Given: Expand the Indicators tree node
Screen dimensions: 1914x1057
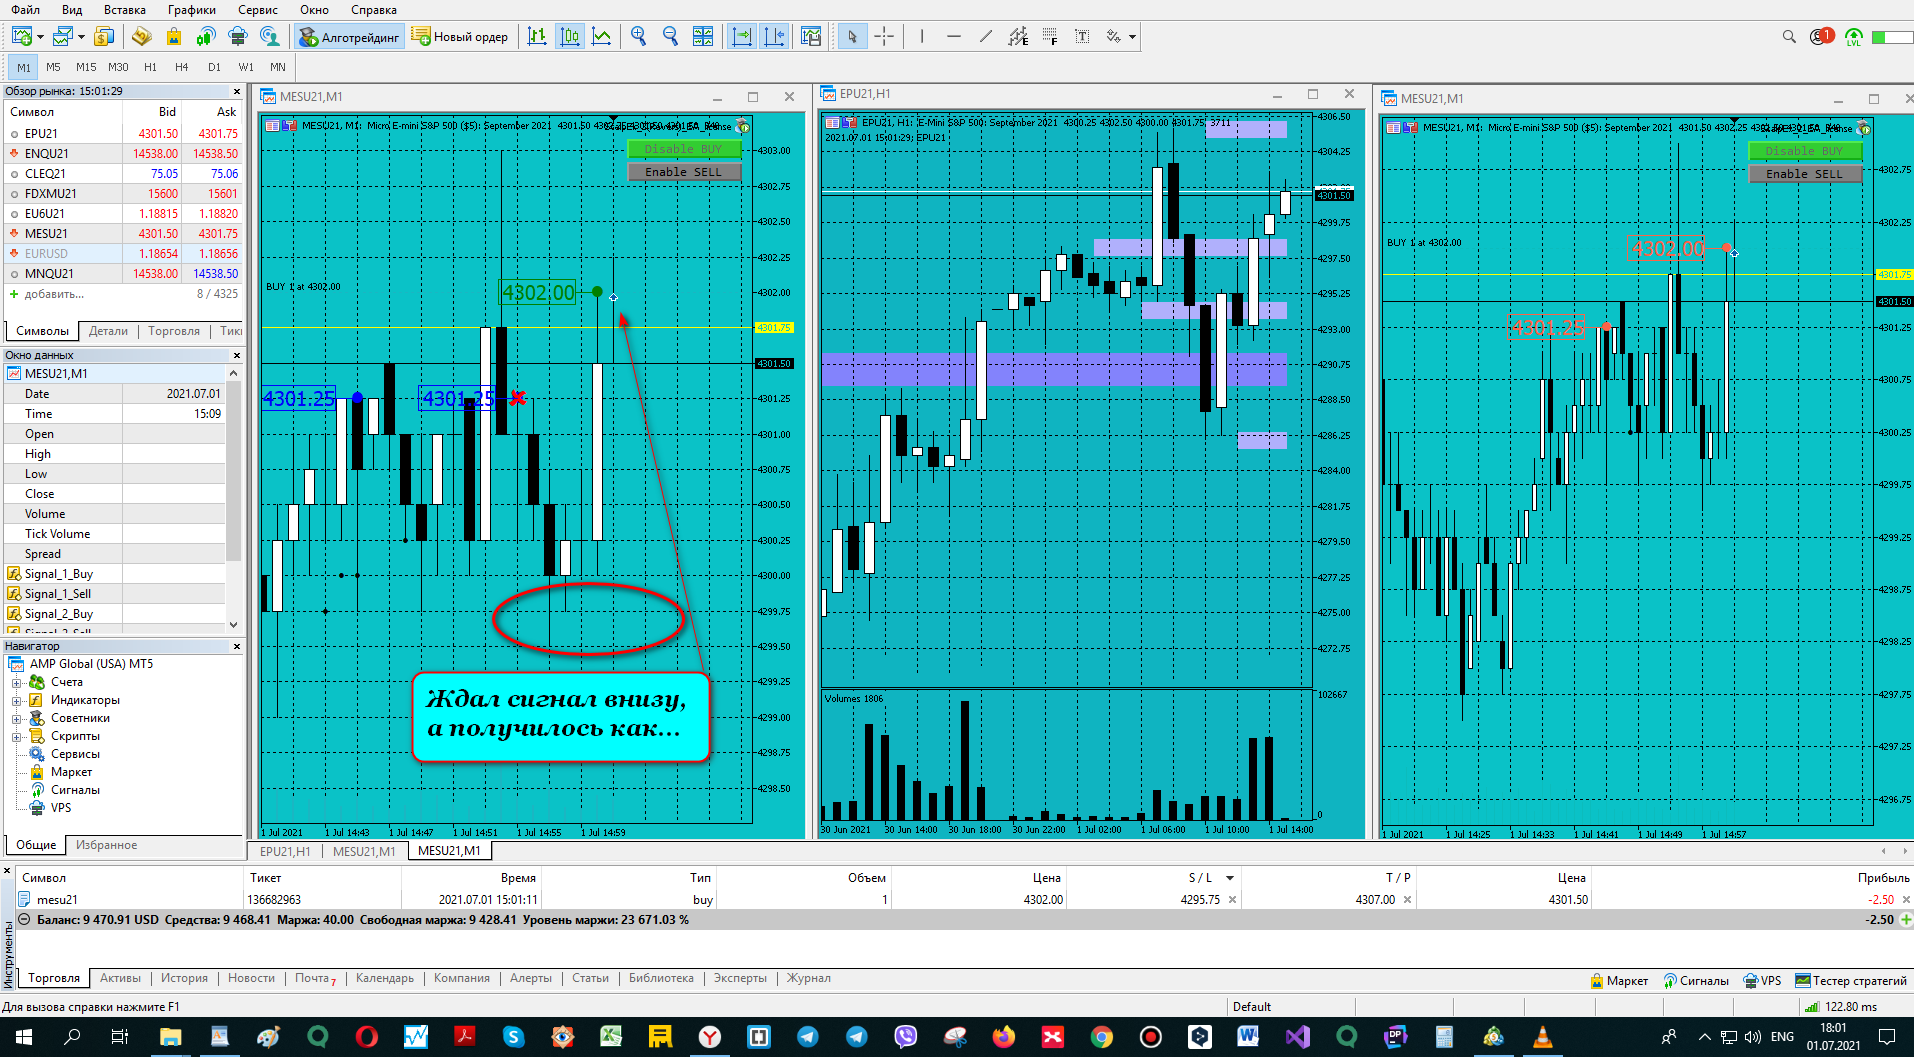Looking at the screenshot, I should point(16,700).
